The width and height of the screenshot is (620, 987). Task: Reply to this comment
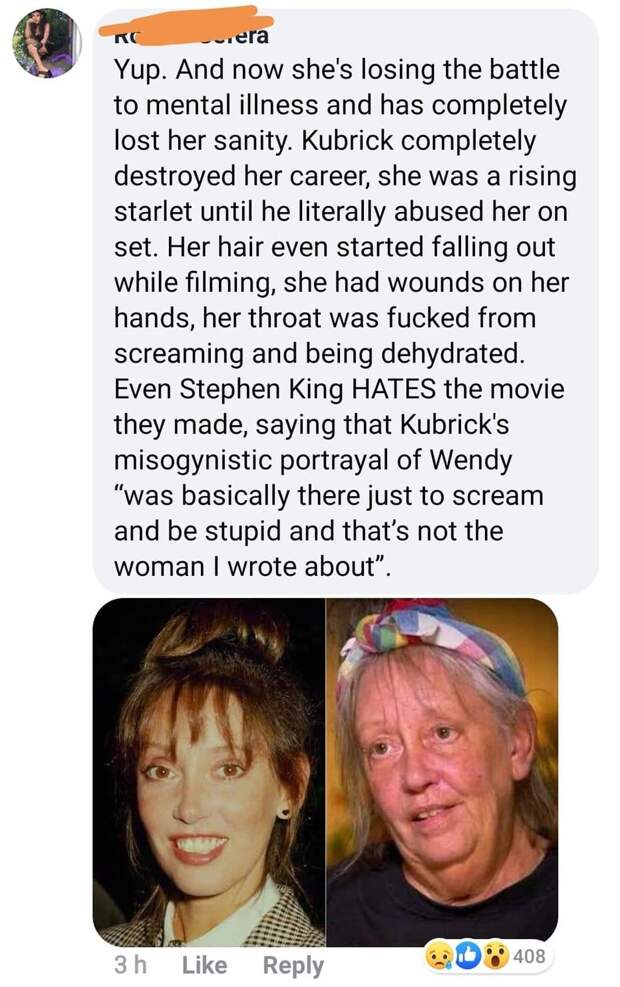coord(293,965)
